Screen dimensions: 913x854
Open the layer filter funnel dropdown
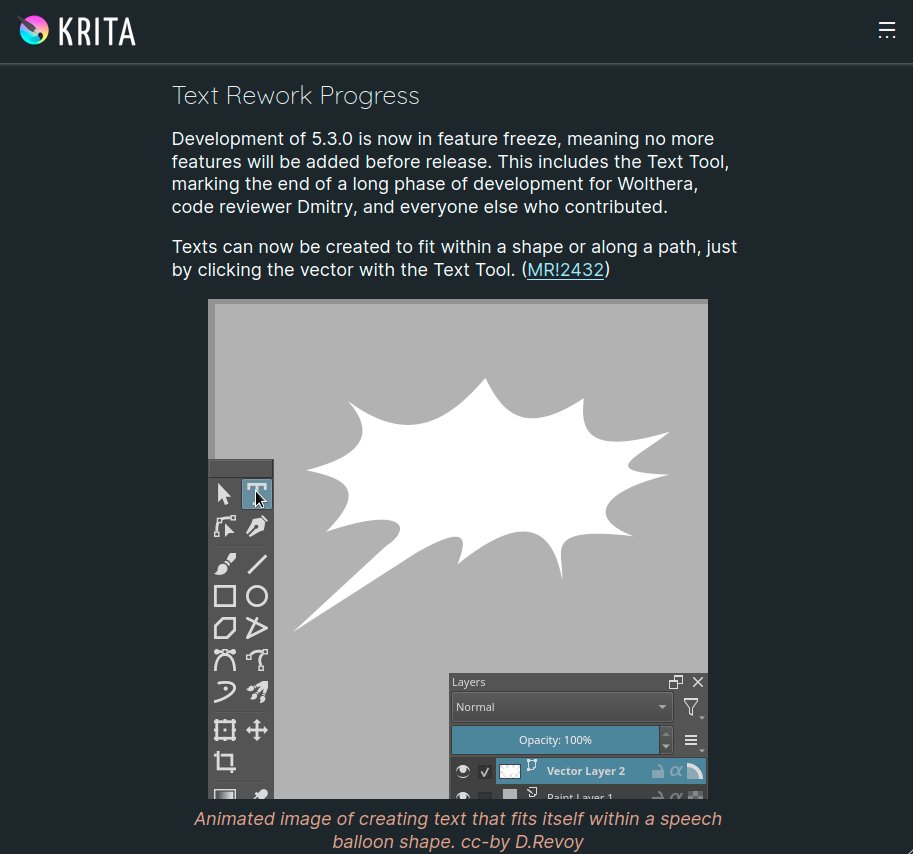point(691,708)
